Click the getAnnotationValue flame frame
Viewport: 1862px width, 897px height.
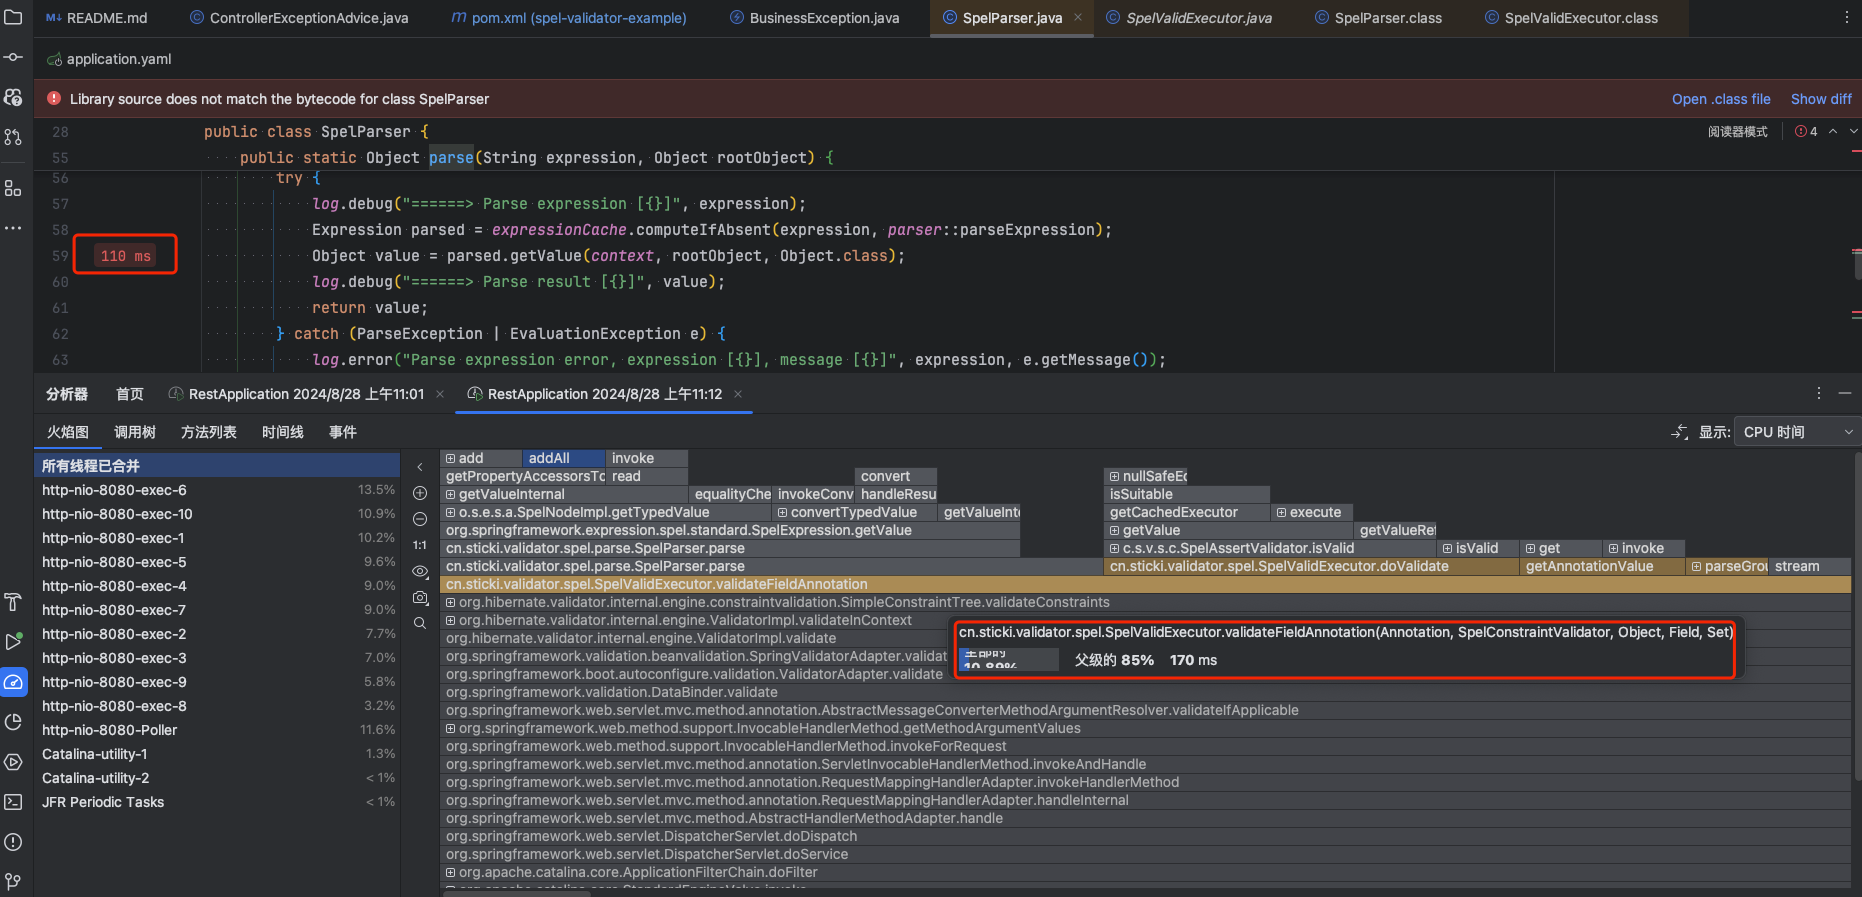pos(1601,566)
